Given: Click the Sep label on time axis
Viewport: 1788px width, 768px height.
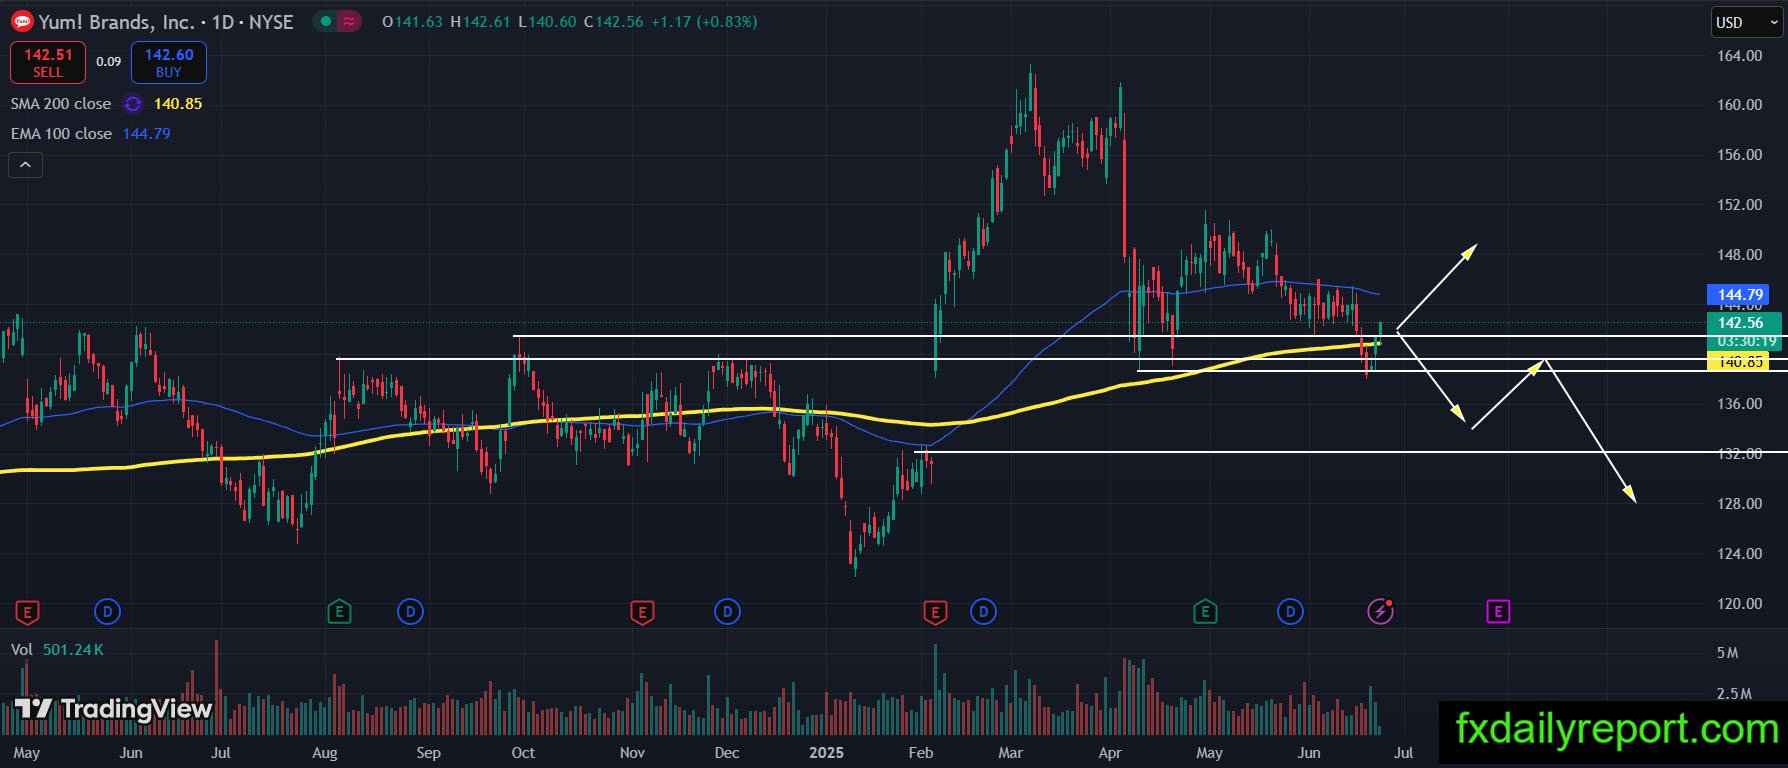Looking at the screenshot, I should 428,753.
